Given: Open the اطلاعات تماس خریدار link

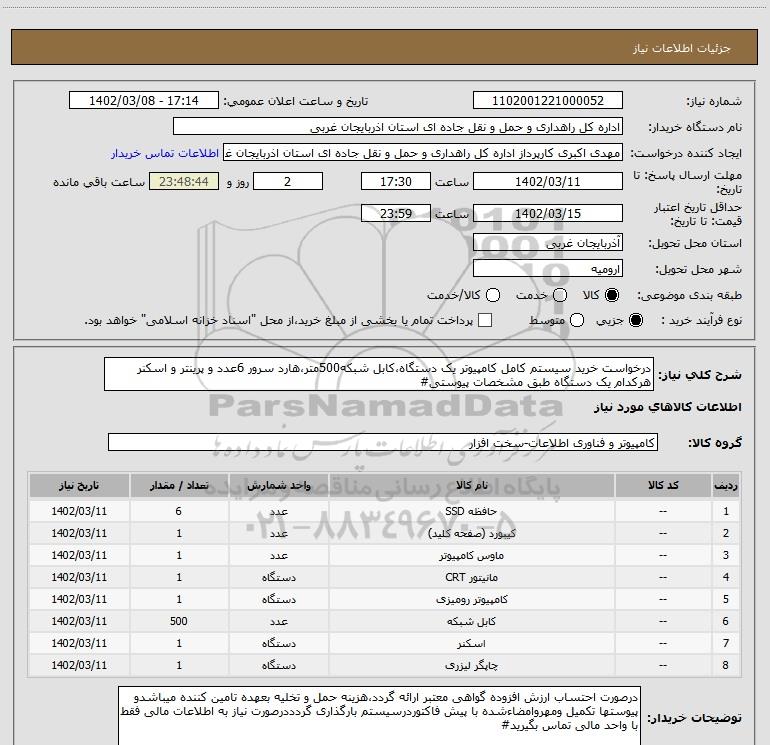Looking at the screenshot, I should coord(165,153).
